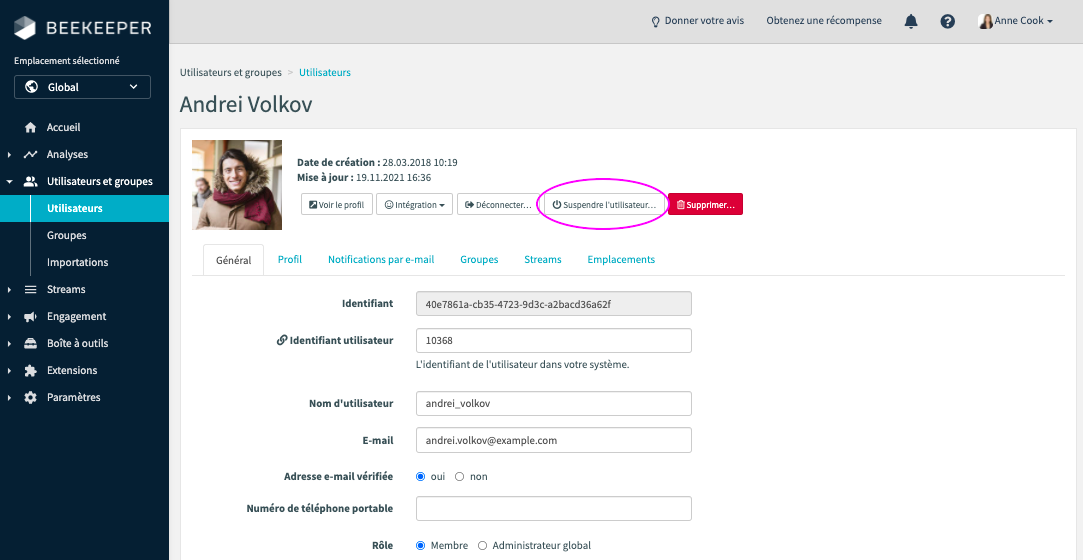Click the Paramètres gear icon
Screen dimensions: 1083x560
(x=30, y=398)
